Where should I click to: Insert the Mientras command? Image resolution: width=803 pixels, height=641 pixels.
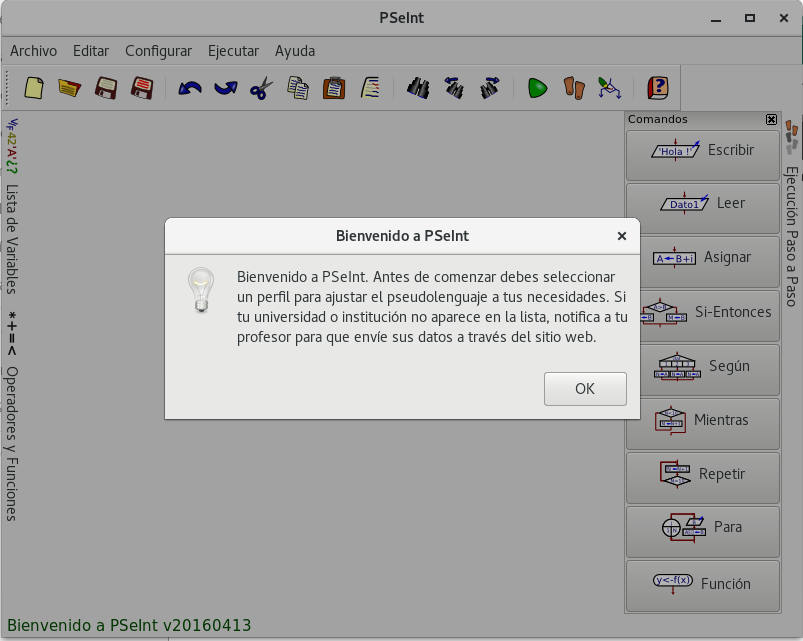point(703,424)
